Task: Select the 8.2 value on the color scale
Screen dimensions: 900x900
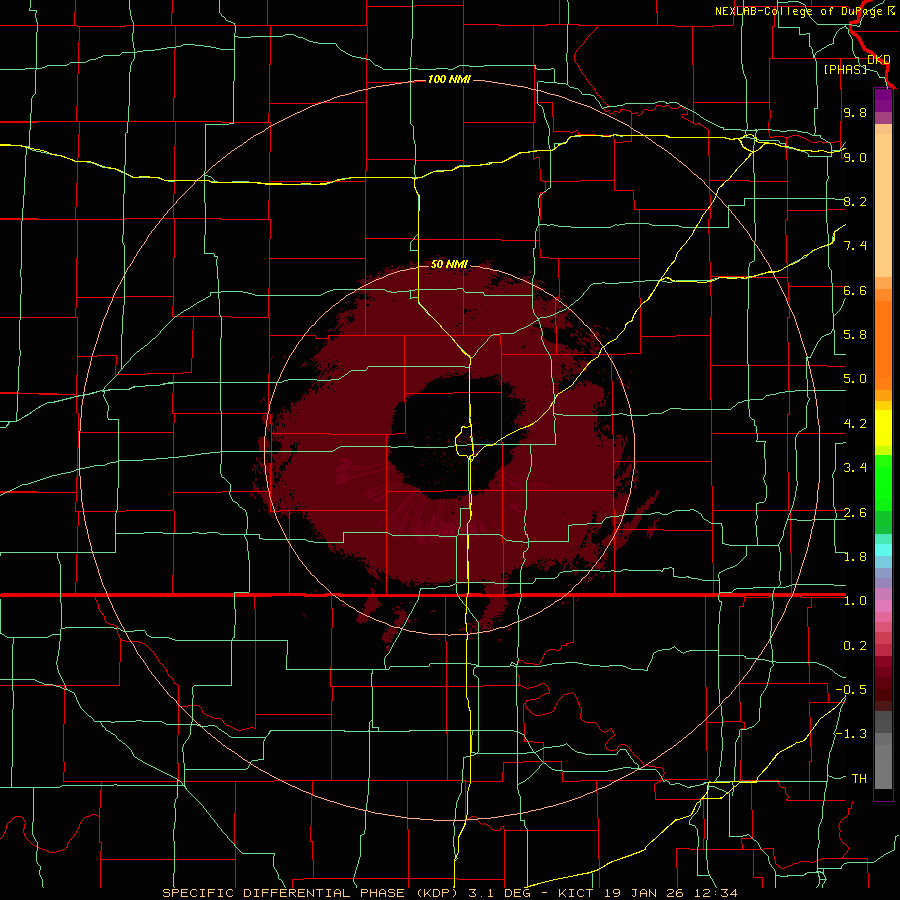Action: point(855,201)
